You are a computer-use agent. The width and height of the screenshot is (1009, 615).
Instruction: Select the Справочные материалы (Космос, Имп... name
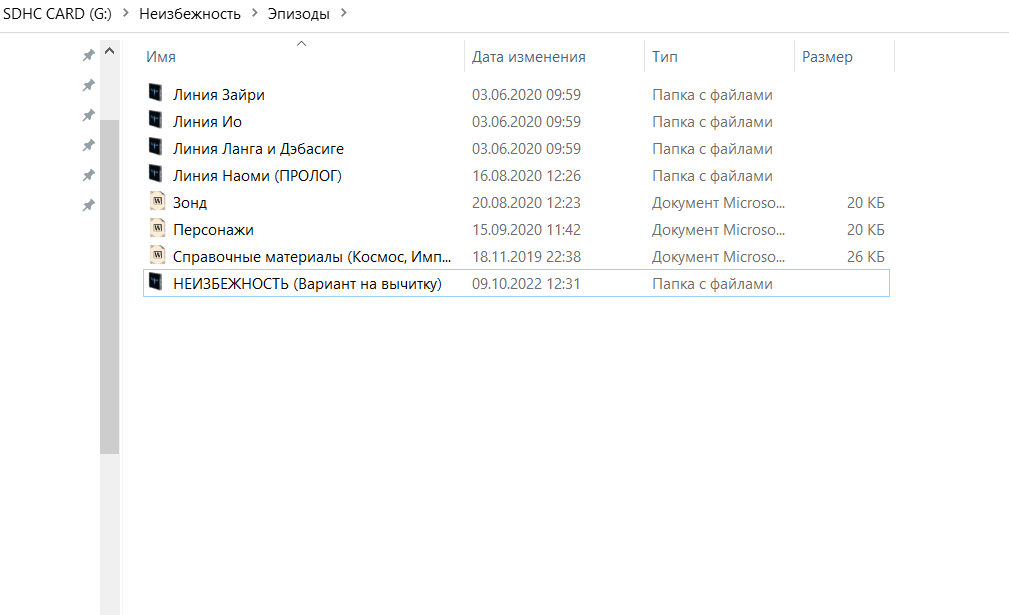312,257
